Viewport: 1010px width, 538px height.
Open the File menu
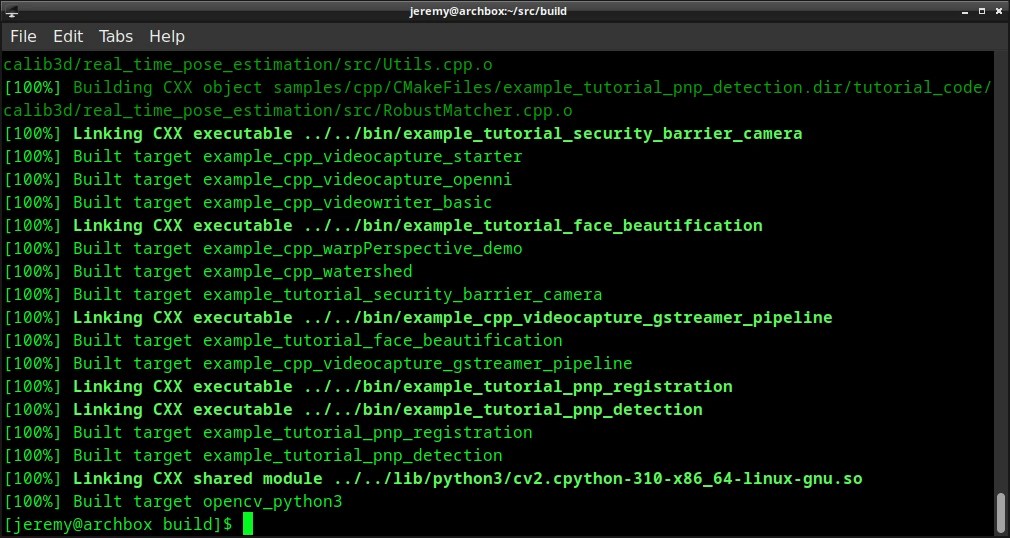(x=23, y=37)
